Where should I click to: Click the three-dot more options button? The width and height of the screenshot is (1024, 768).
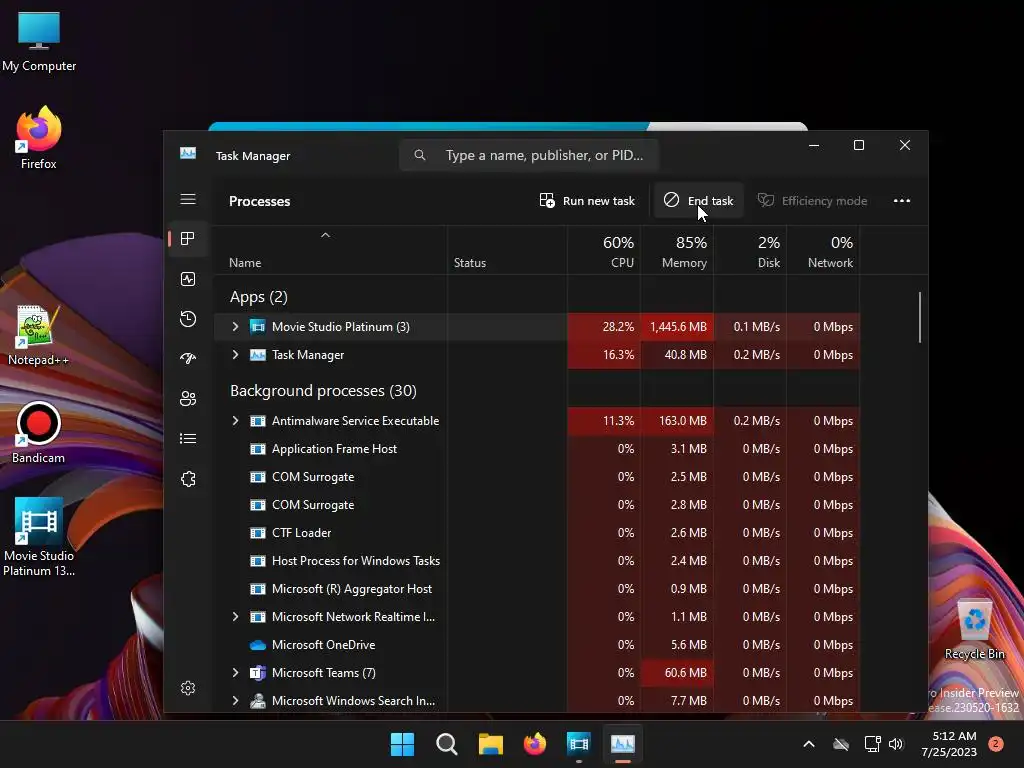click(901, 200)
